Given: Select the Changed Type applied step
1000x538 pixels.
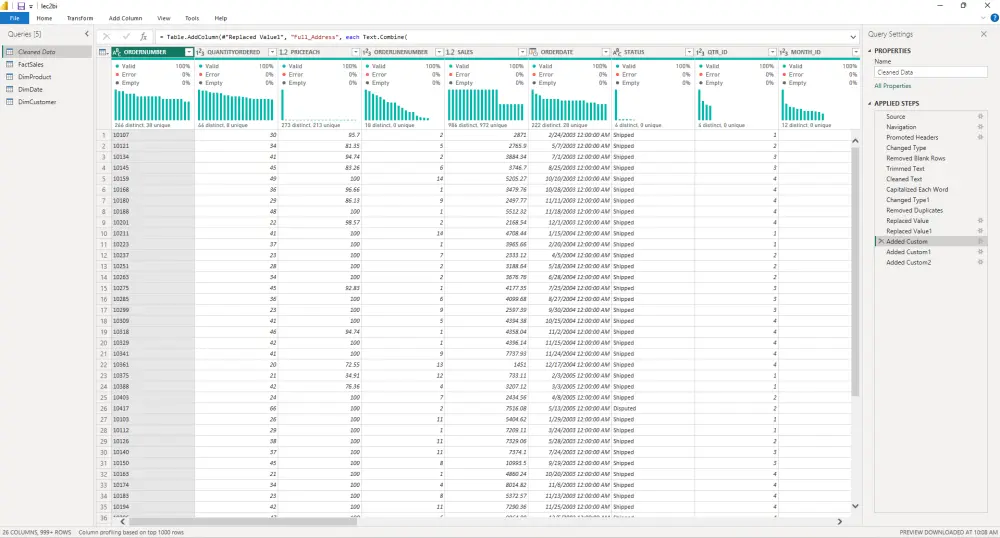Looking at the screenshot, I should [906, 148].
